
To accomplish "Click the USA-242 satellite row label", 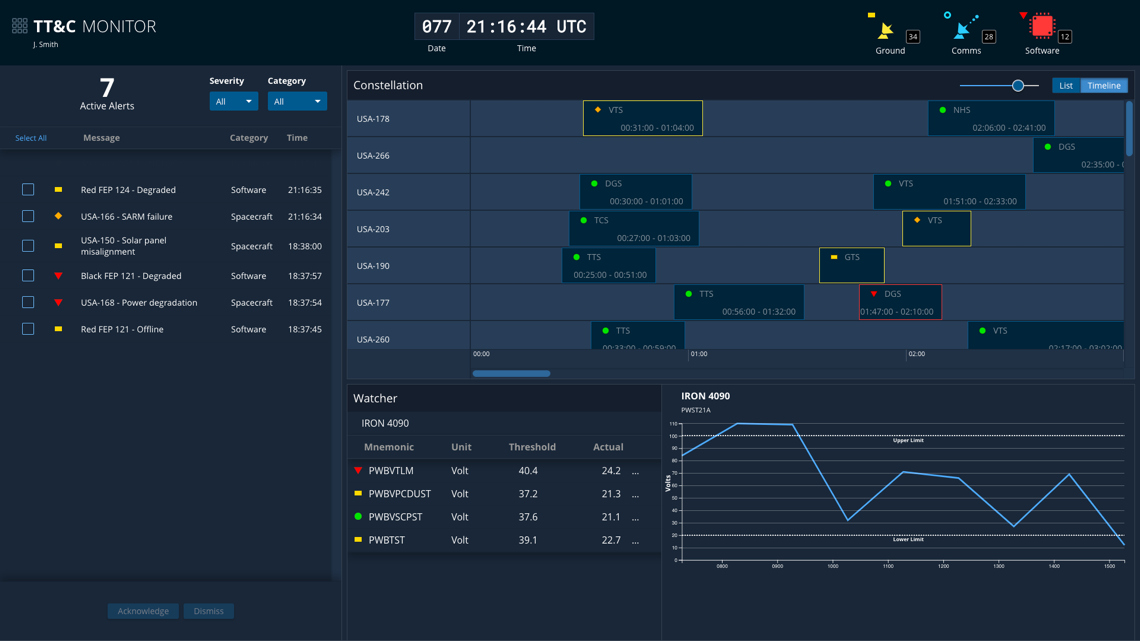I will 373,193.
